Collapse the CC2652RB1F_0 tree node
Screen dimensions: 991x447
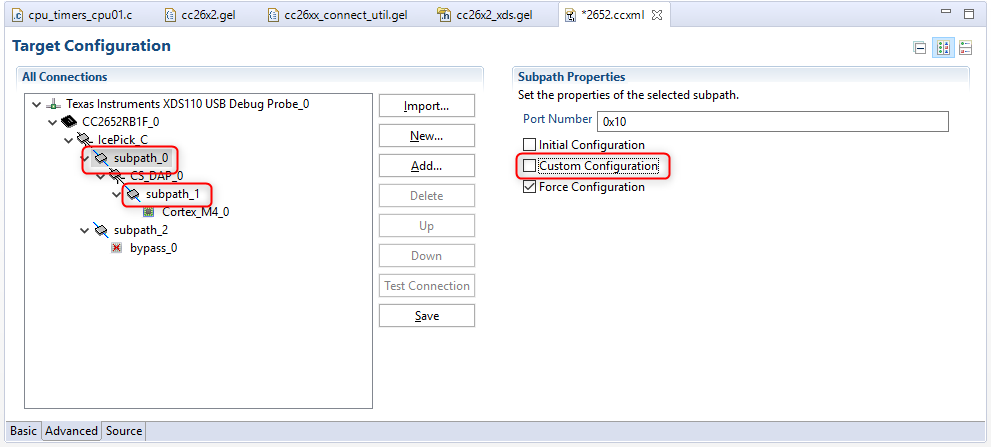point(53,121)
